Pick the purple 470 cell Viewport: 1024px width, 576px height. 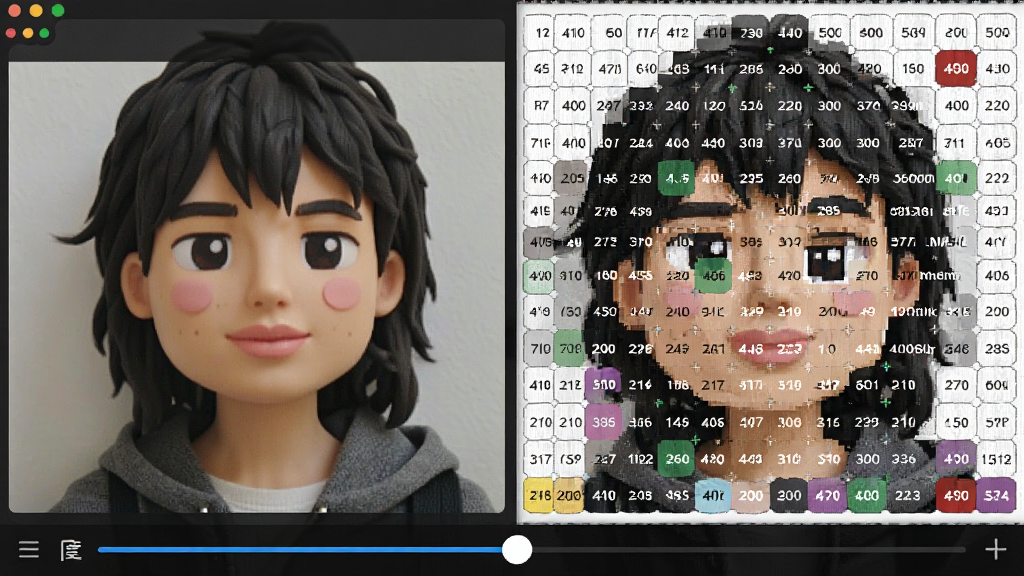click(x=827, y=496)
